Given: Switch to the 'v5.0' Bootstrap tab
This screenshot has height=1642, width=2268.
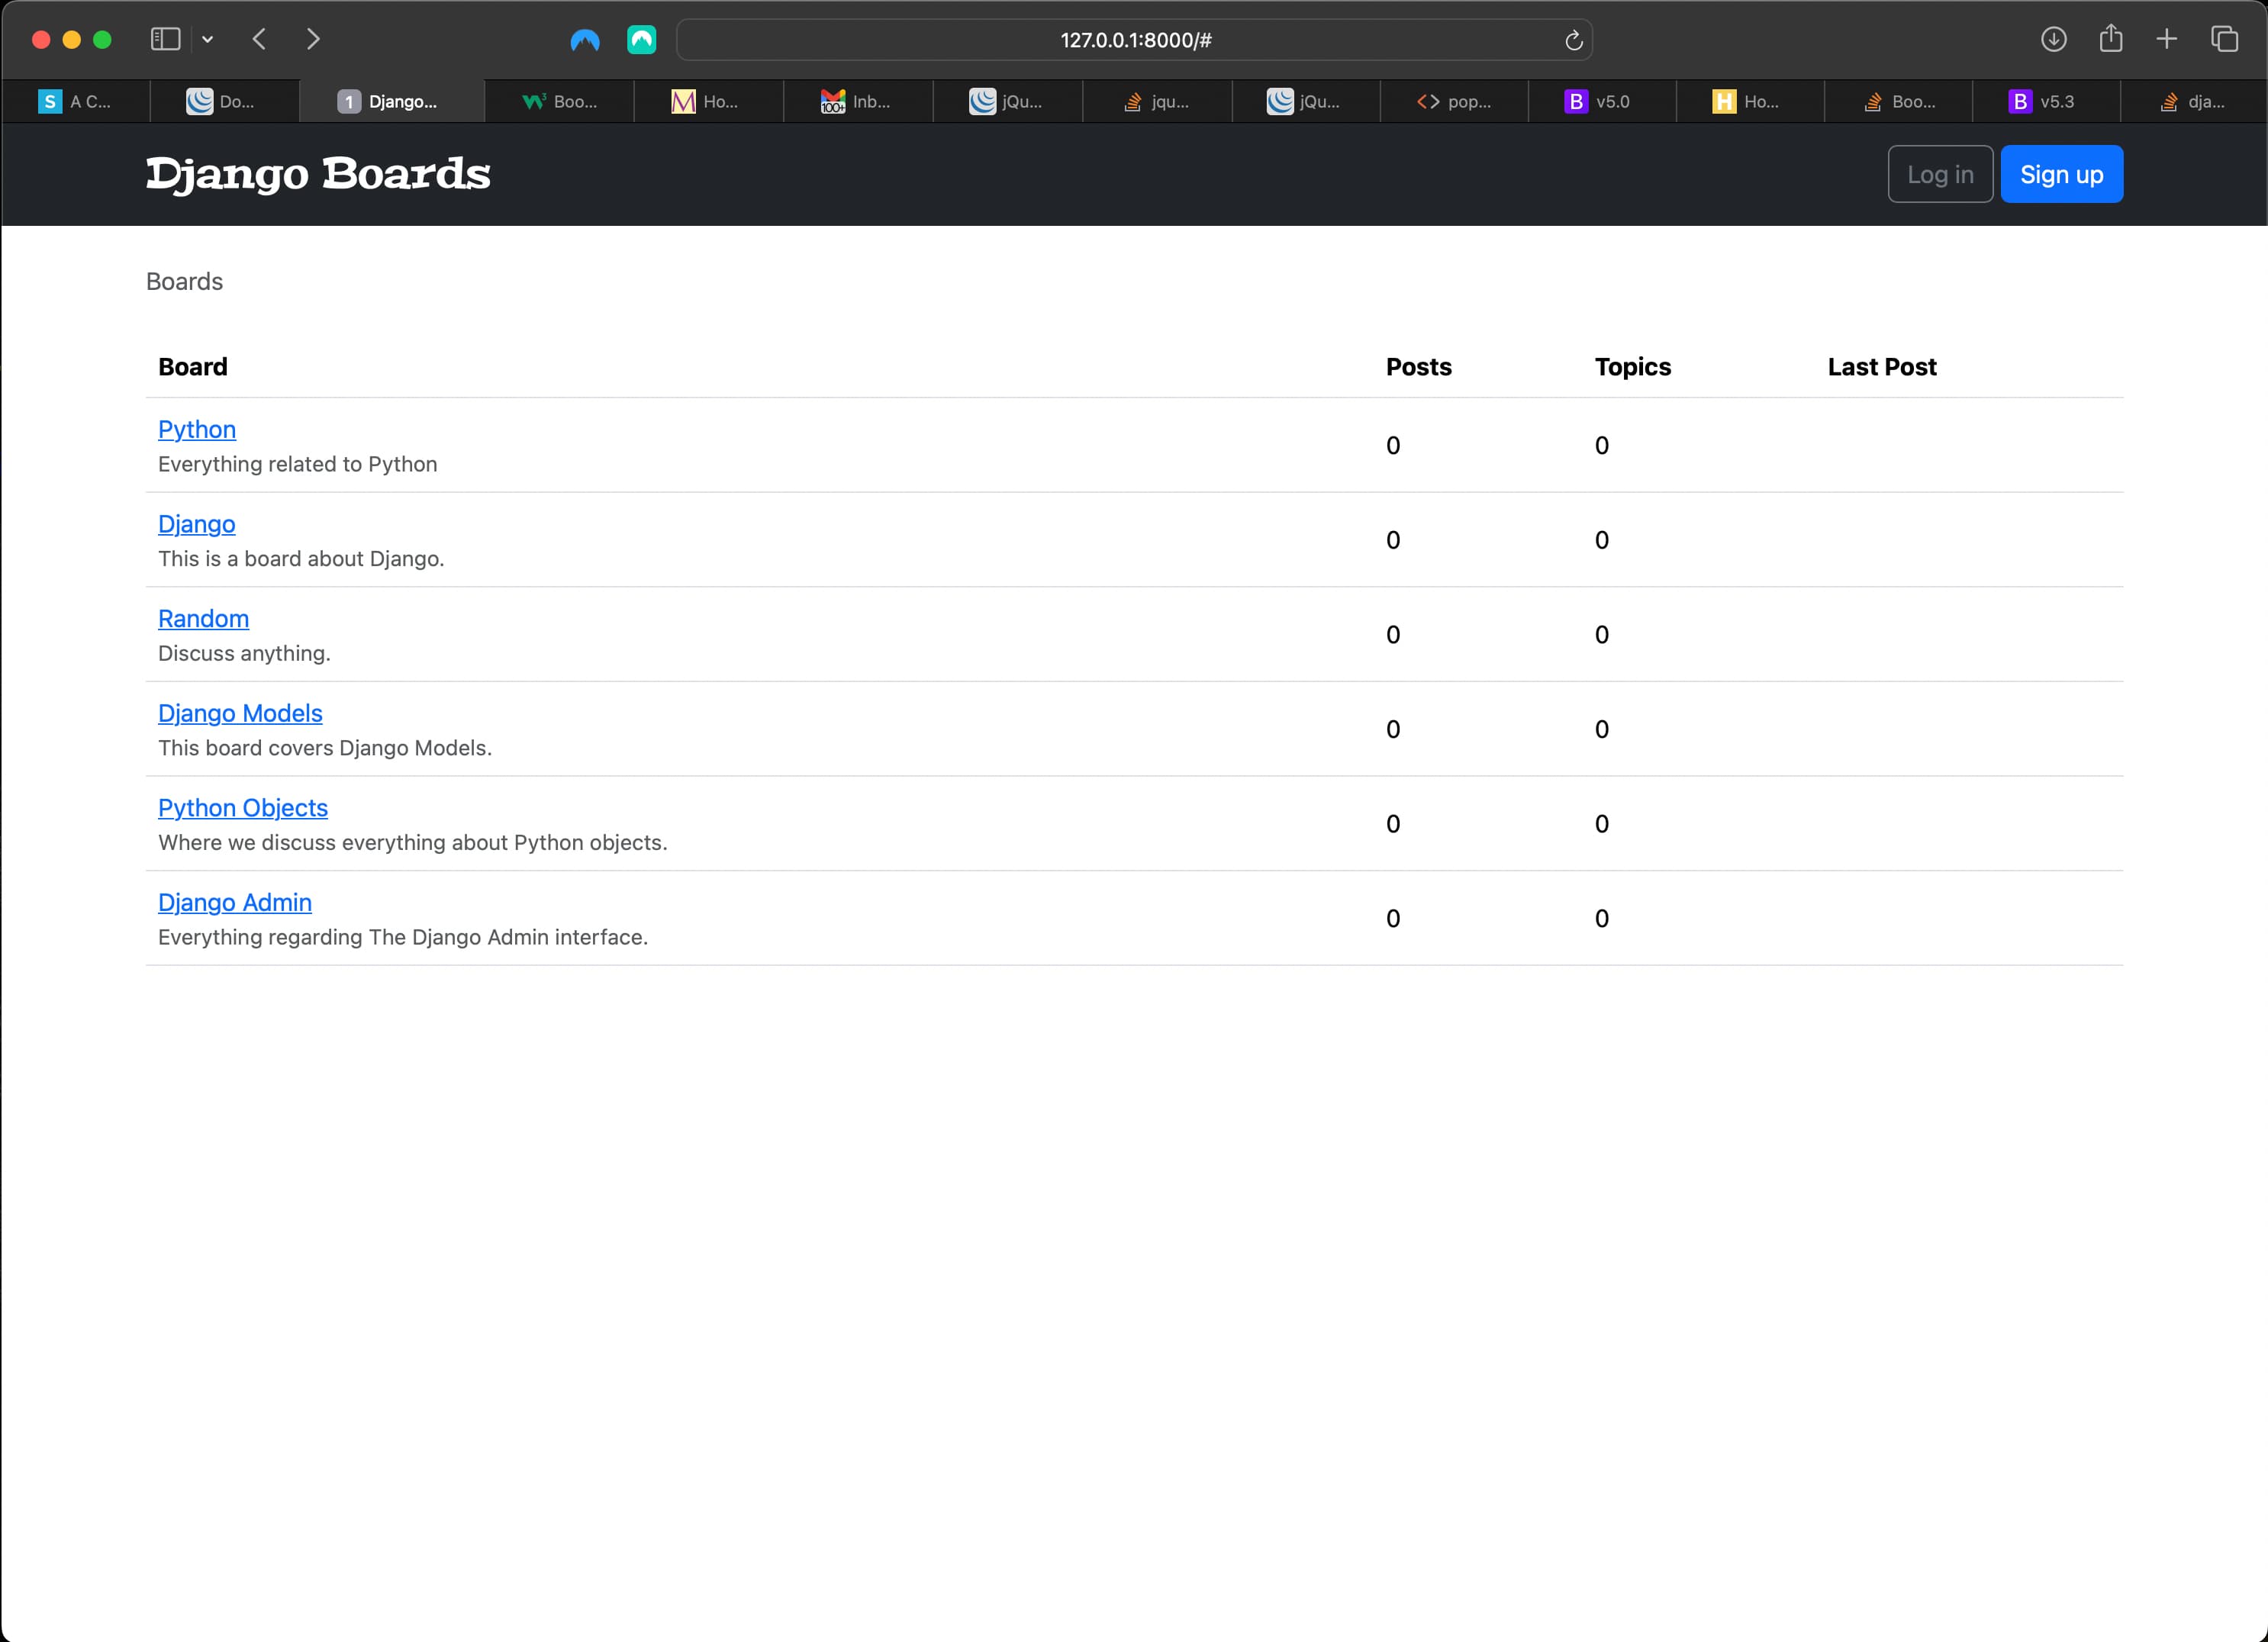Looking at the screenshot, I should tap(1602, 101).
